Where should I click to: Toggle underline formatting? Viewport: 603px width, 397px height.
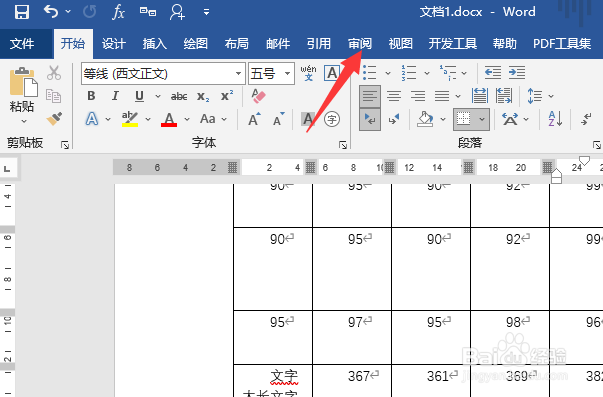pyautogui.click(x=139, y=96)
